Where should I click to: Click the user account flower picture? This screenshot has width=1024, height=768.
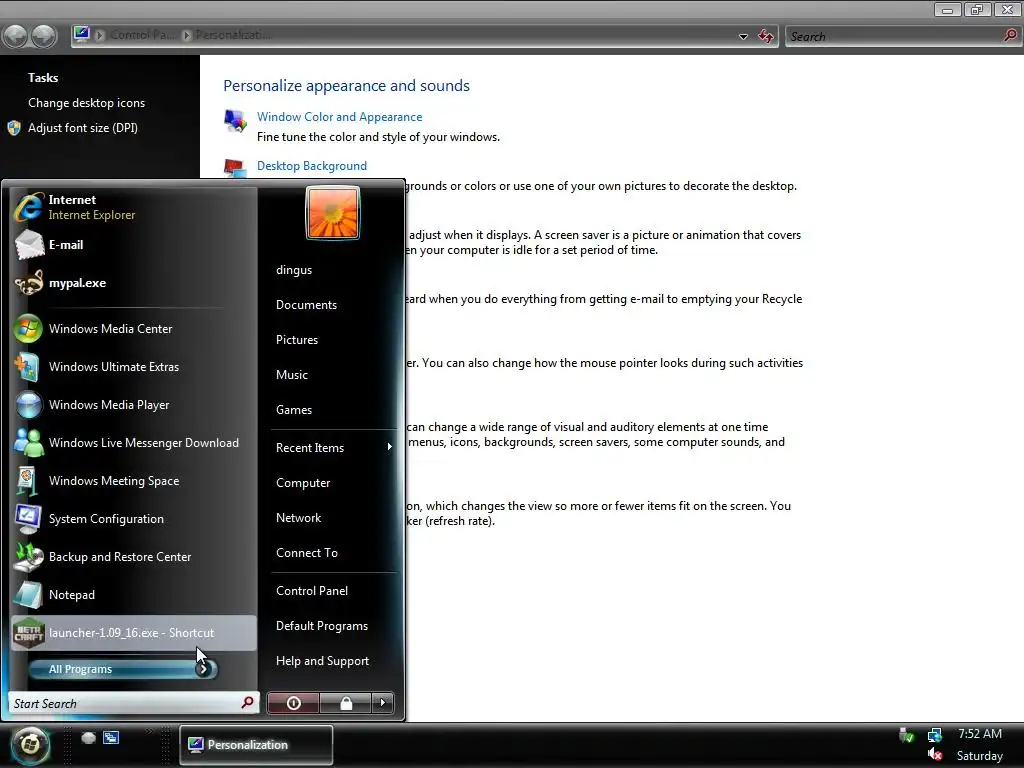pyautogui.click(x=333, y=214)
